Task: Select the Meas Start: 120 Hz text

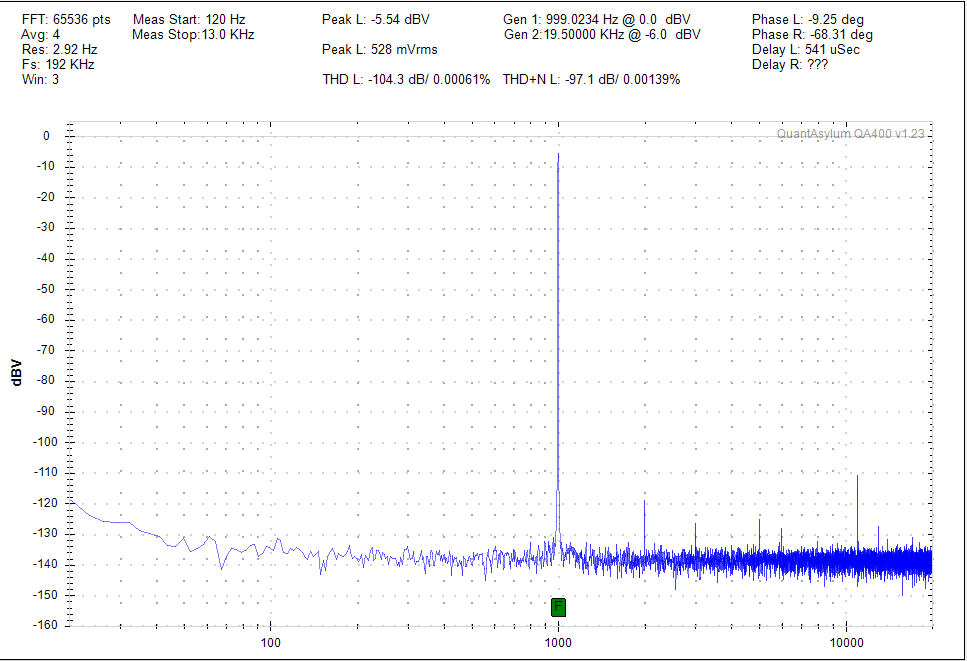Action: coord(189,20)
